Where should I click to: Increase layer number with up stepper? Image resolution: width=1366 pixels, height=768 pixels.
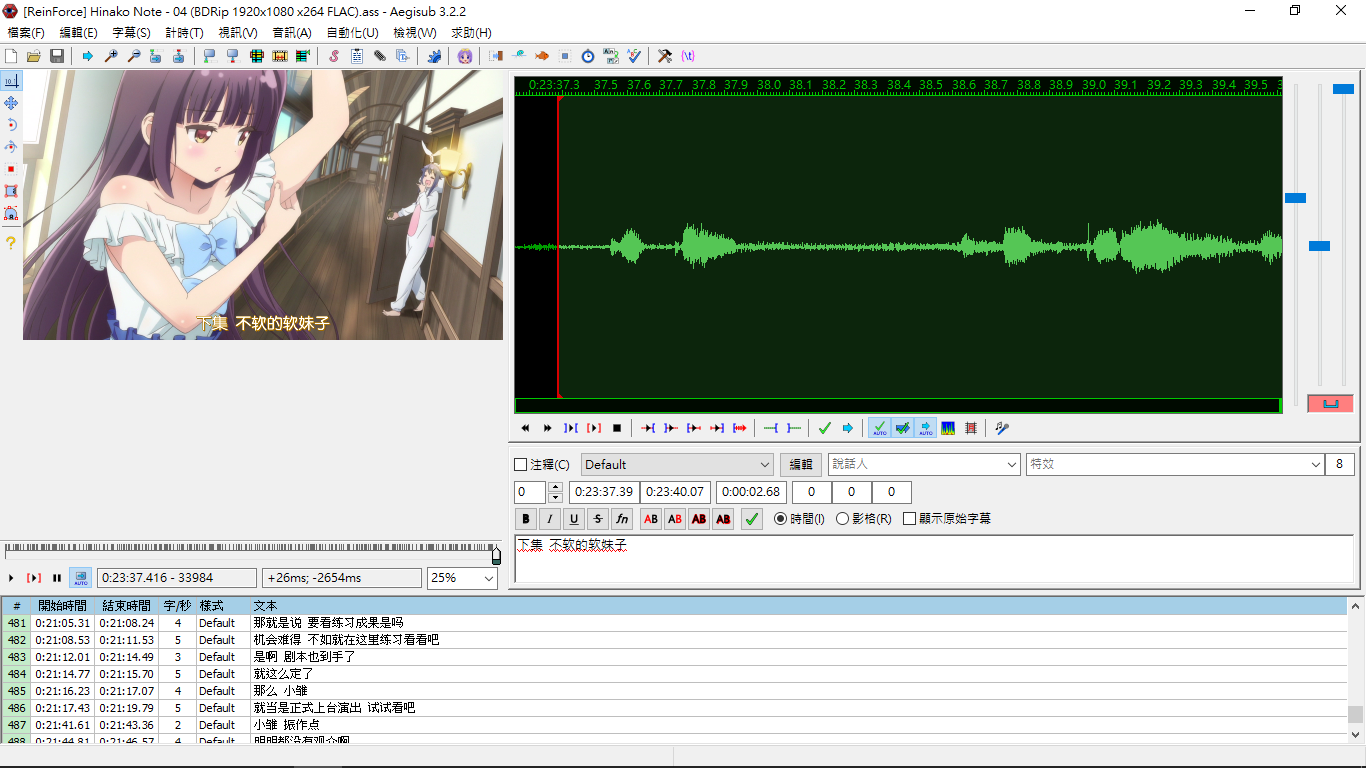tap(556, 487)
